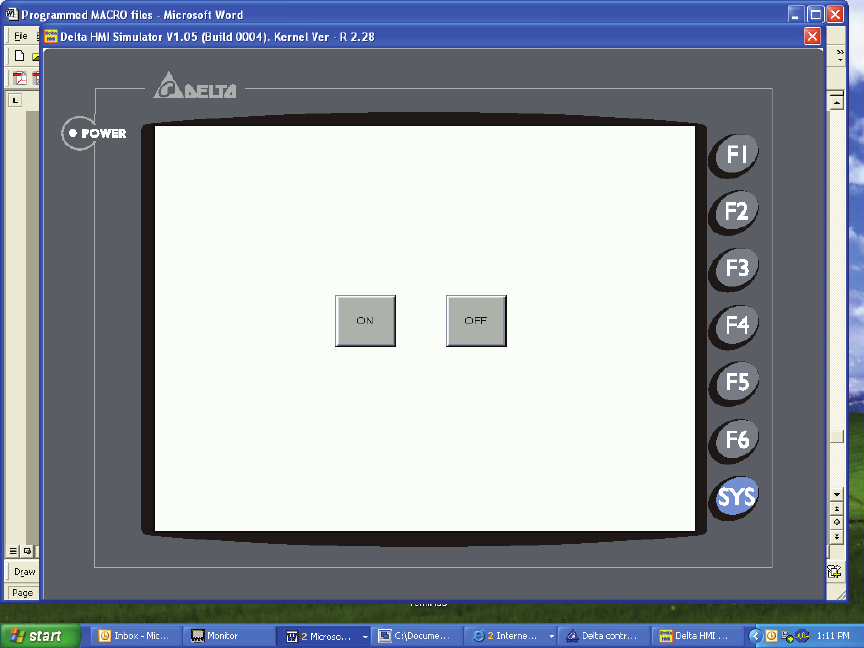Hit the F6 function key

736,440
